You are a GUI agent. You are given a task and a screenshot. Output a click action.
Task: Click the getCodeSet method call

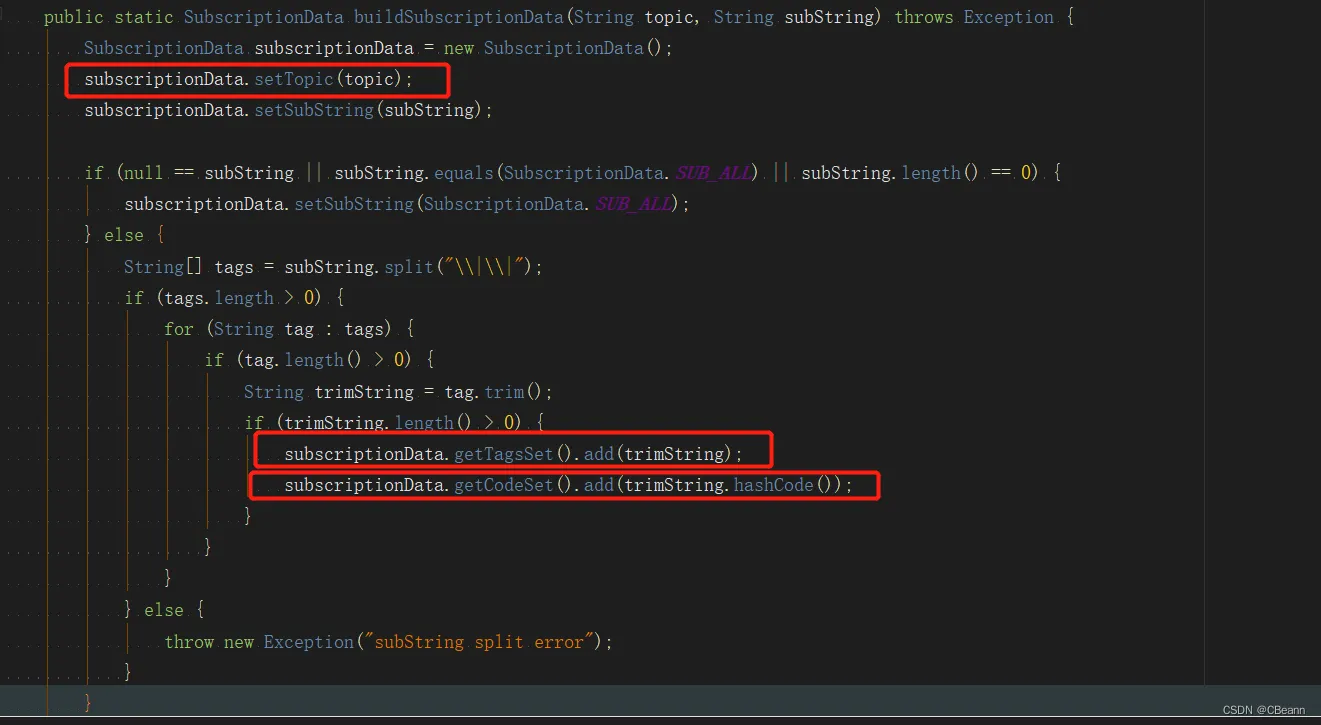504,485
